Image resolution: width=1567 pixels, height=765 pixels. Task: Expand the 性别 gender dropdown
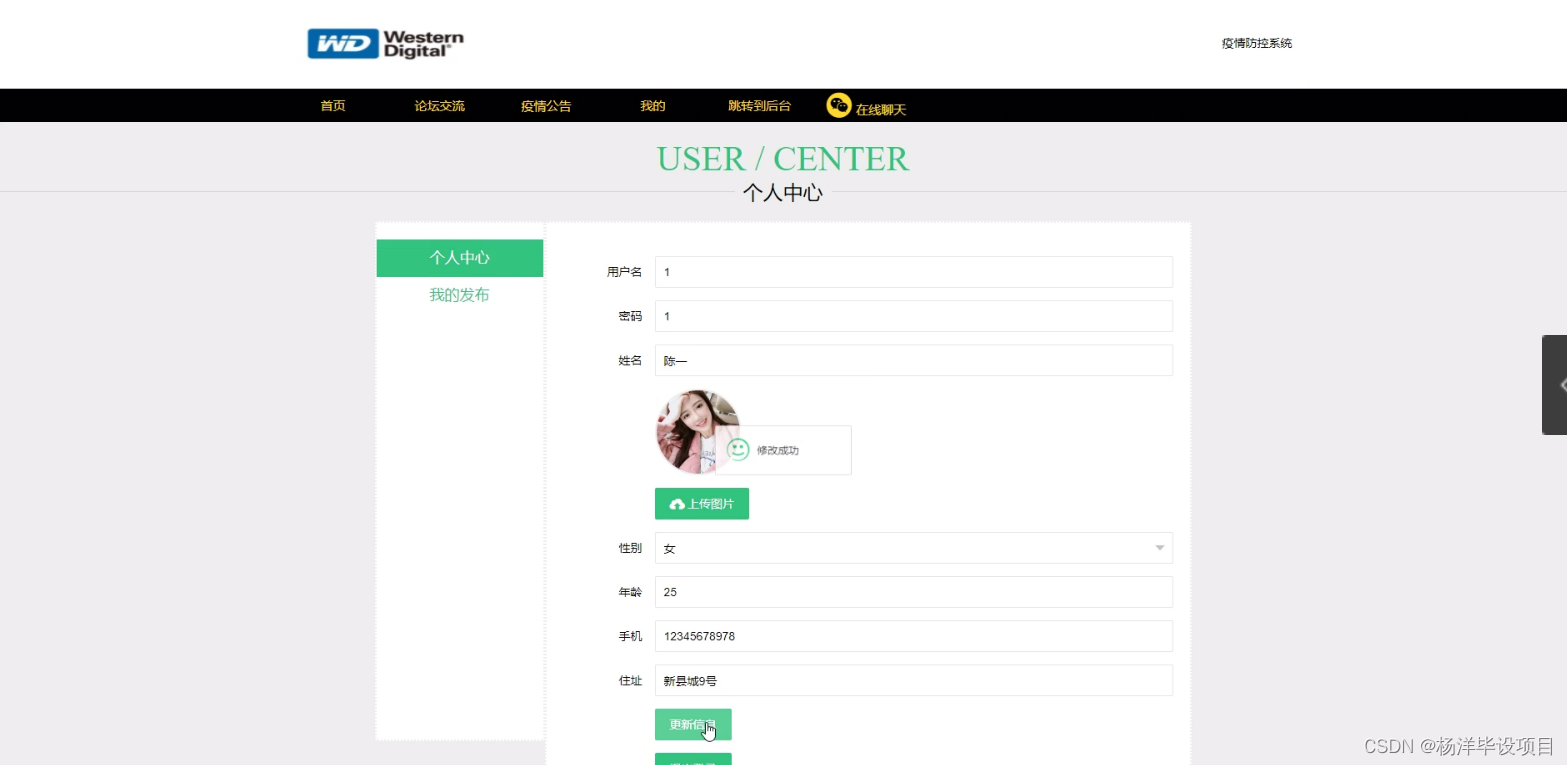[x=1158, y=548]
